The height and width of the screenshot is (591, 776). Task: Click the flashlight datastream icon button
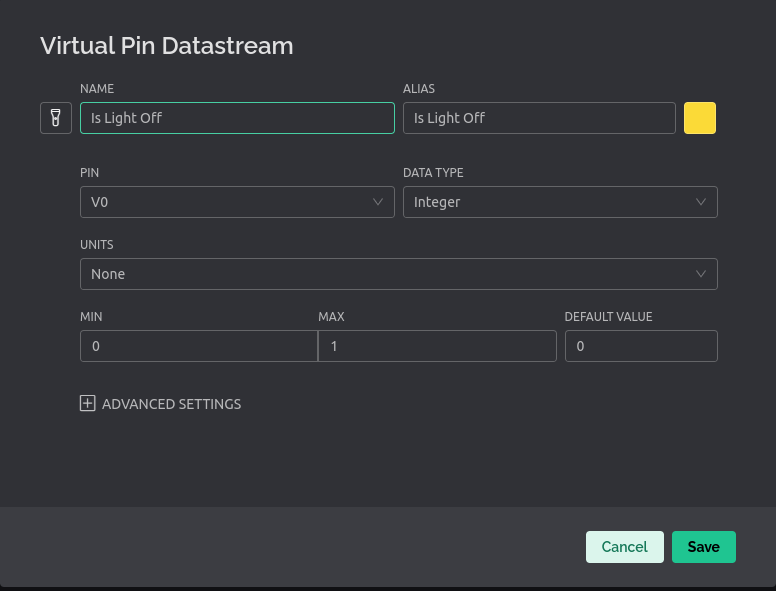pyautogui.click(x=56, y=118)
